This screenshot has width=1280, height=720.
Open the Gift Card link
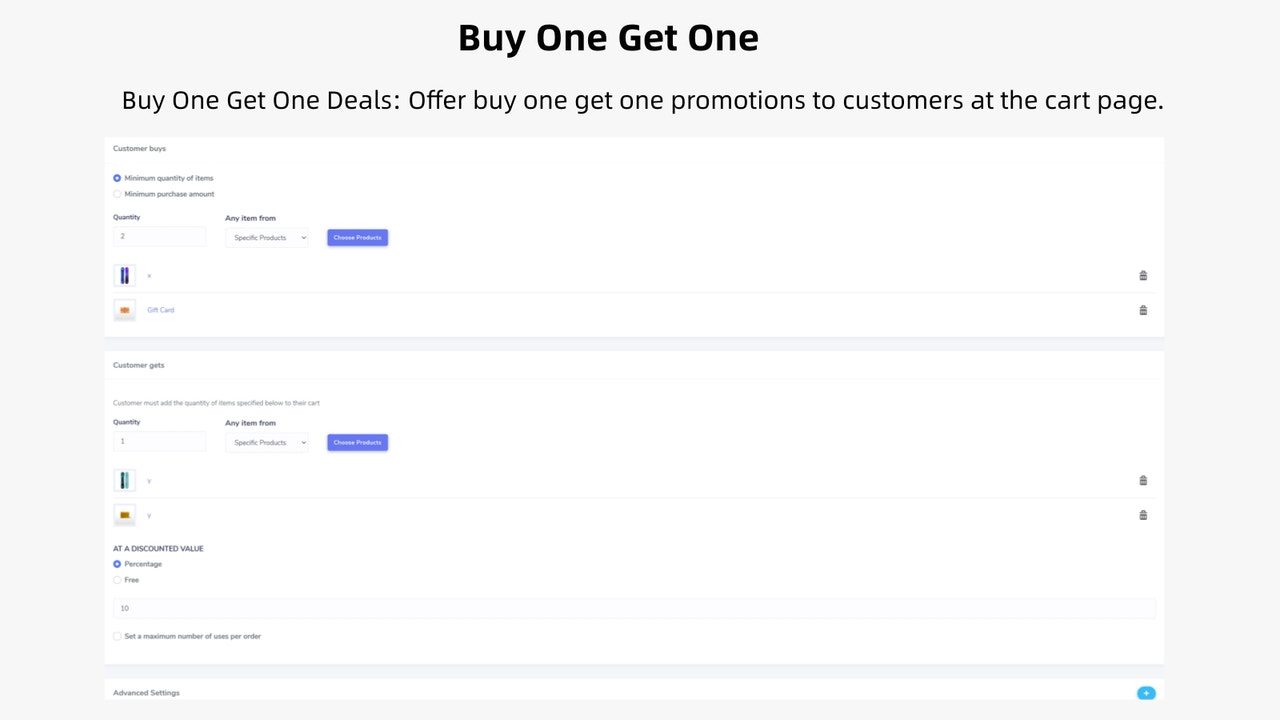(160, 310)
